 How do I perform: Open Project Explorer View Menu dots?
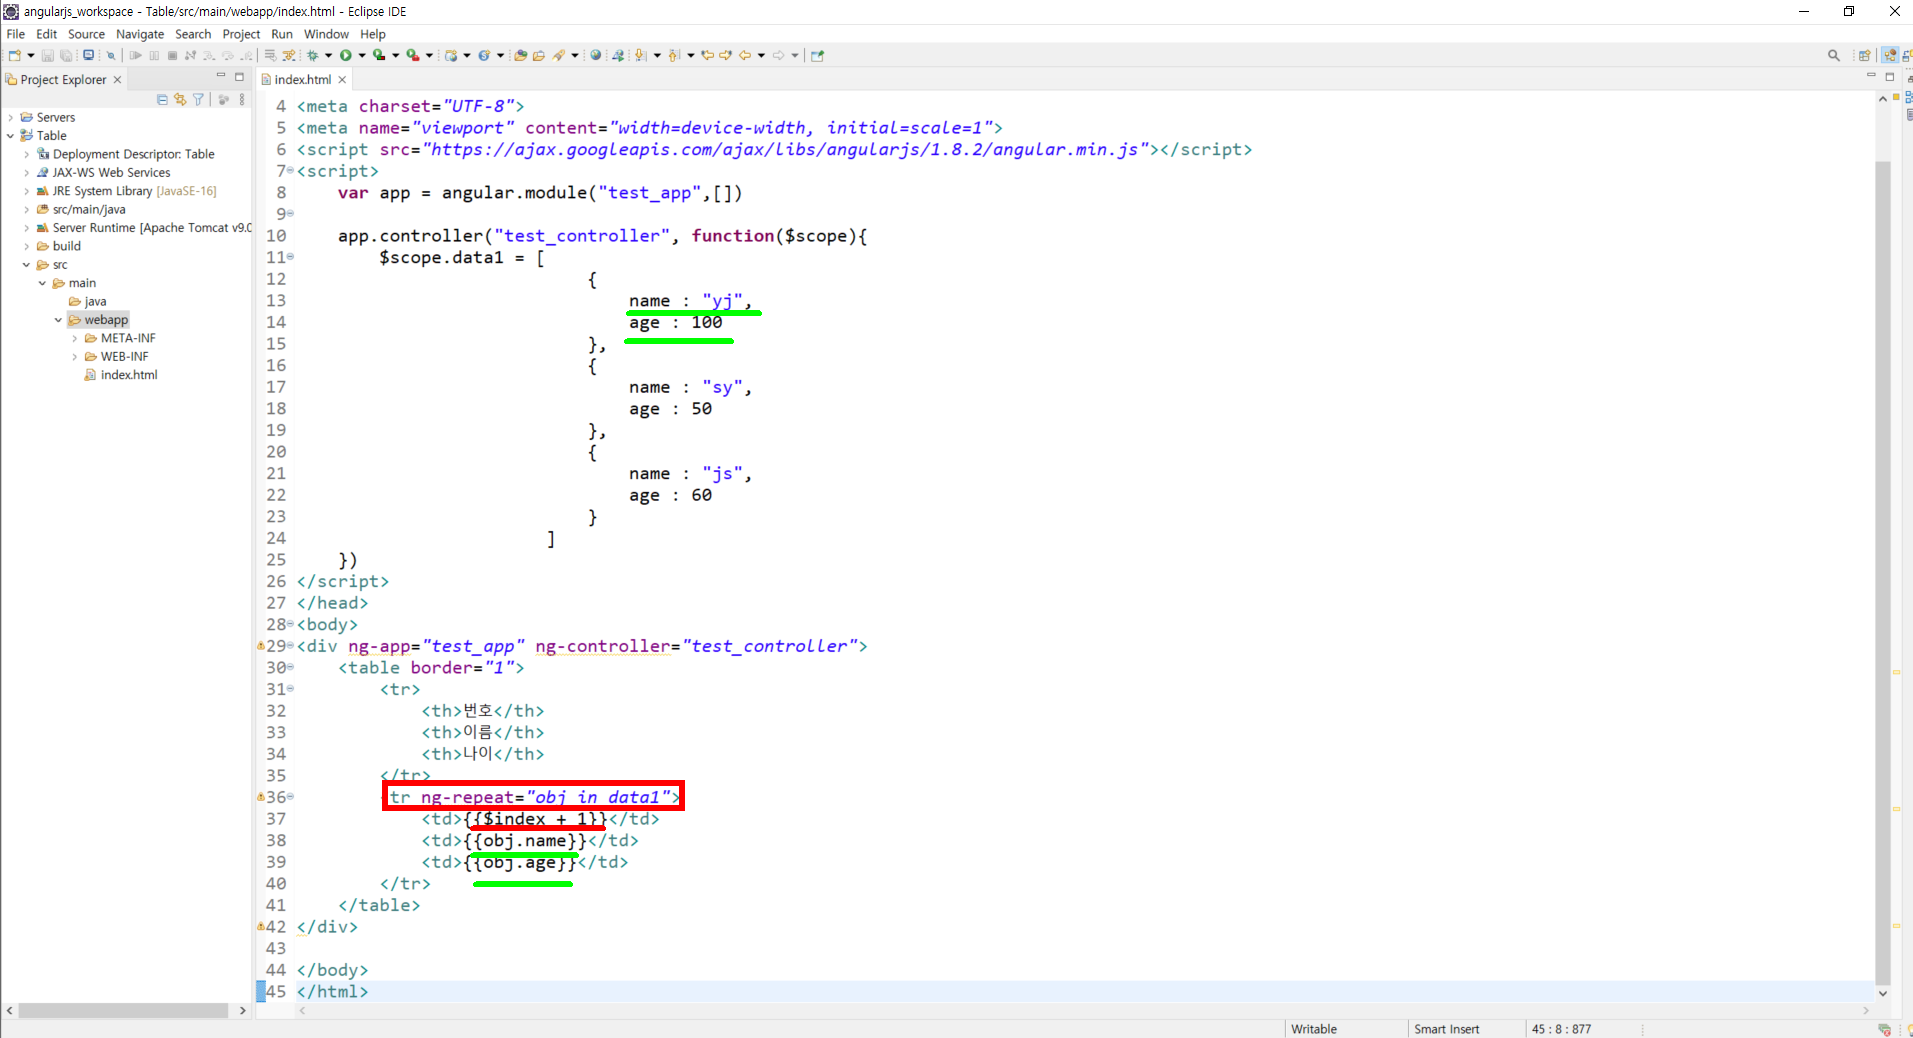[x=242, y=99]
